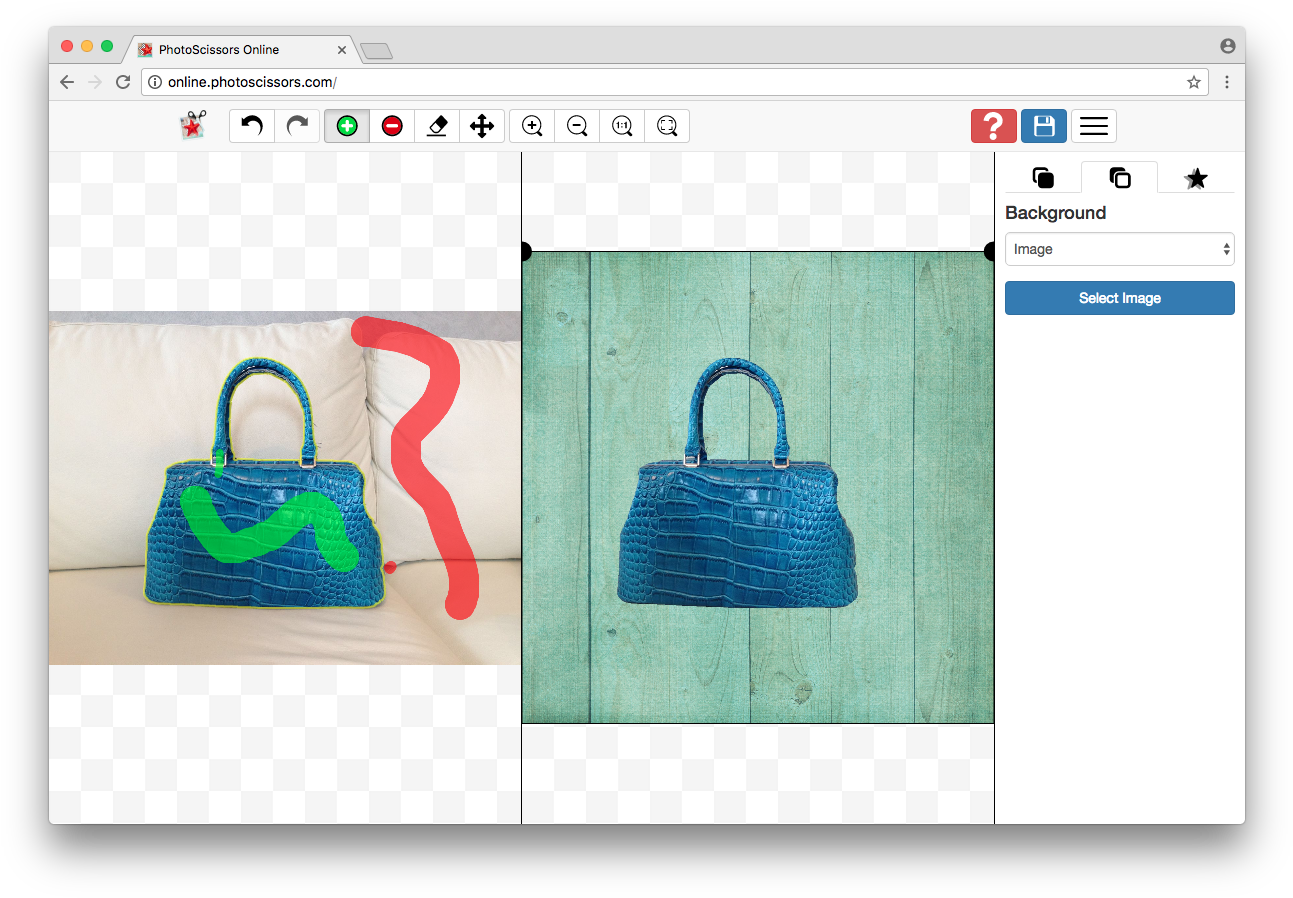Click the zoom to fit icon

[x=667, y=126]
